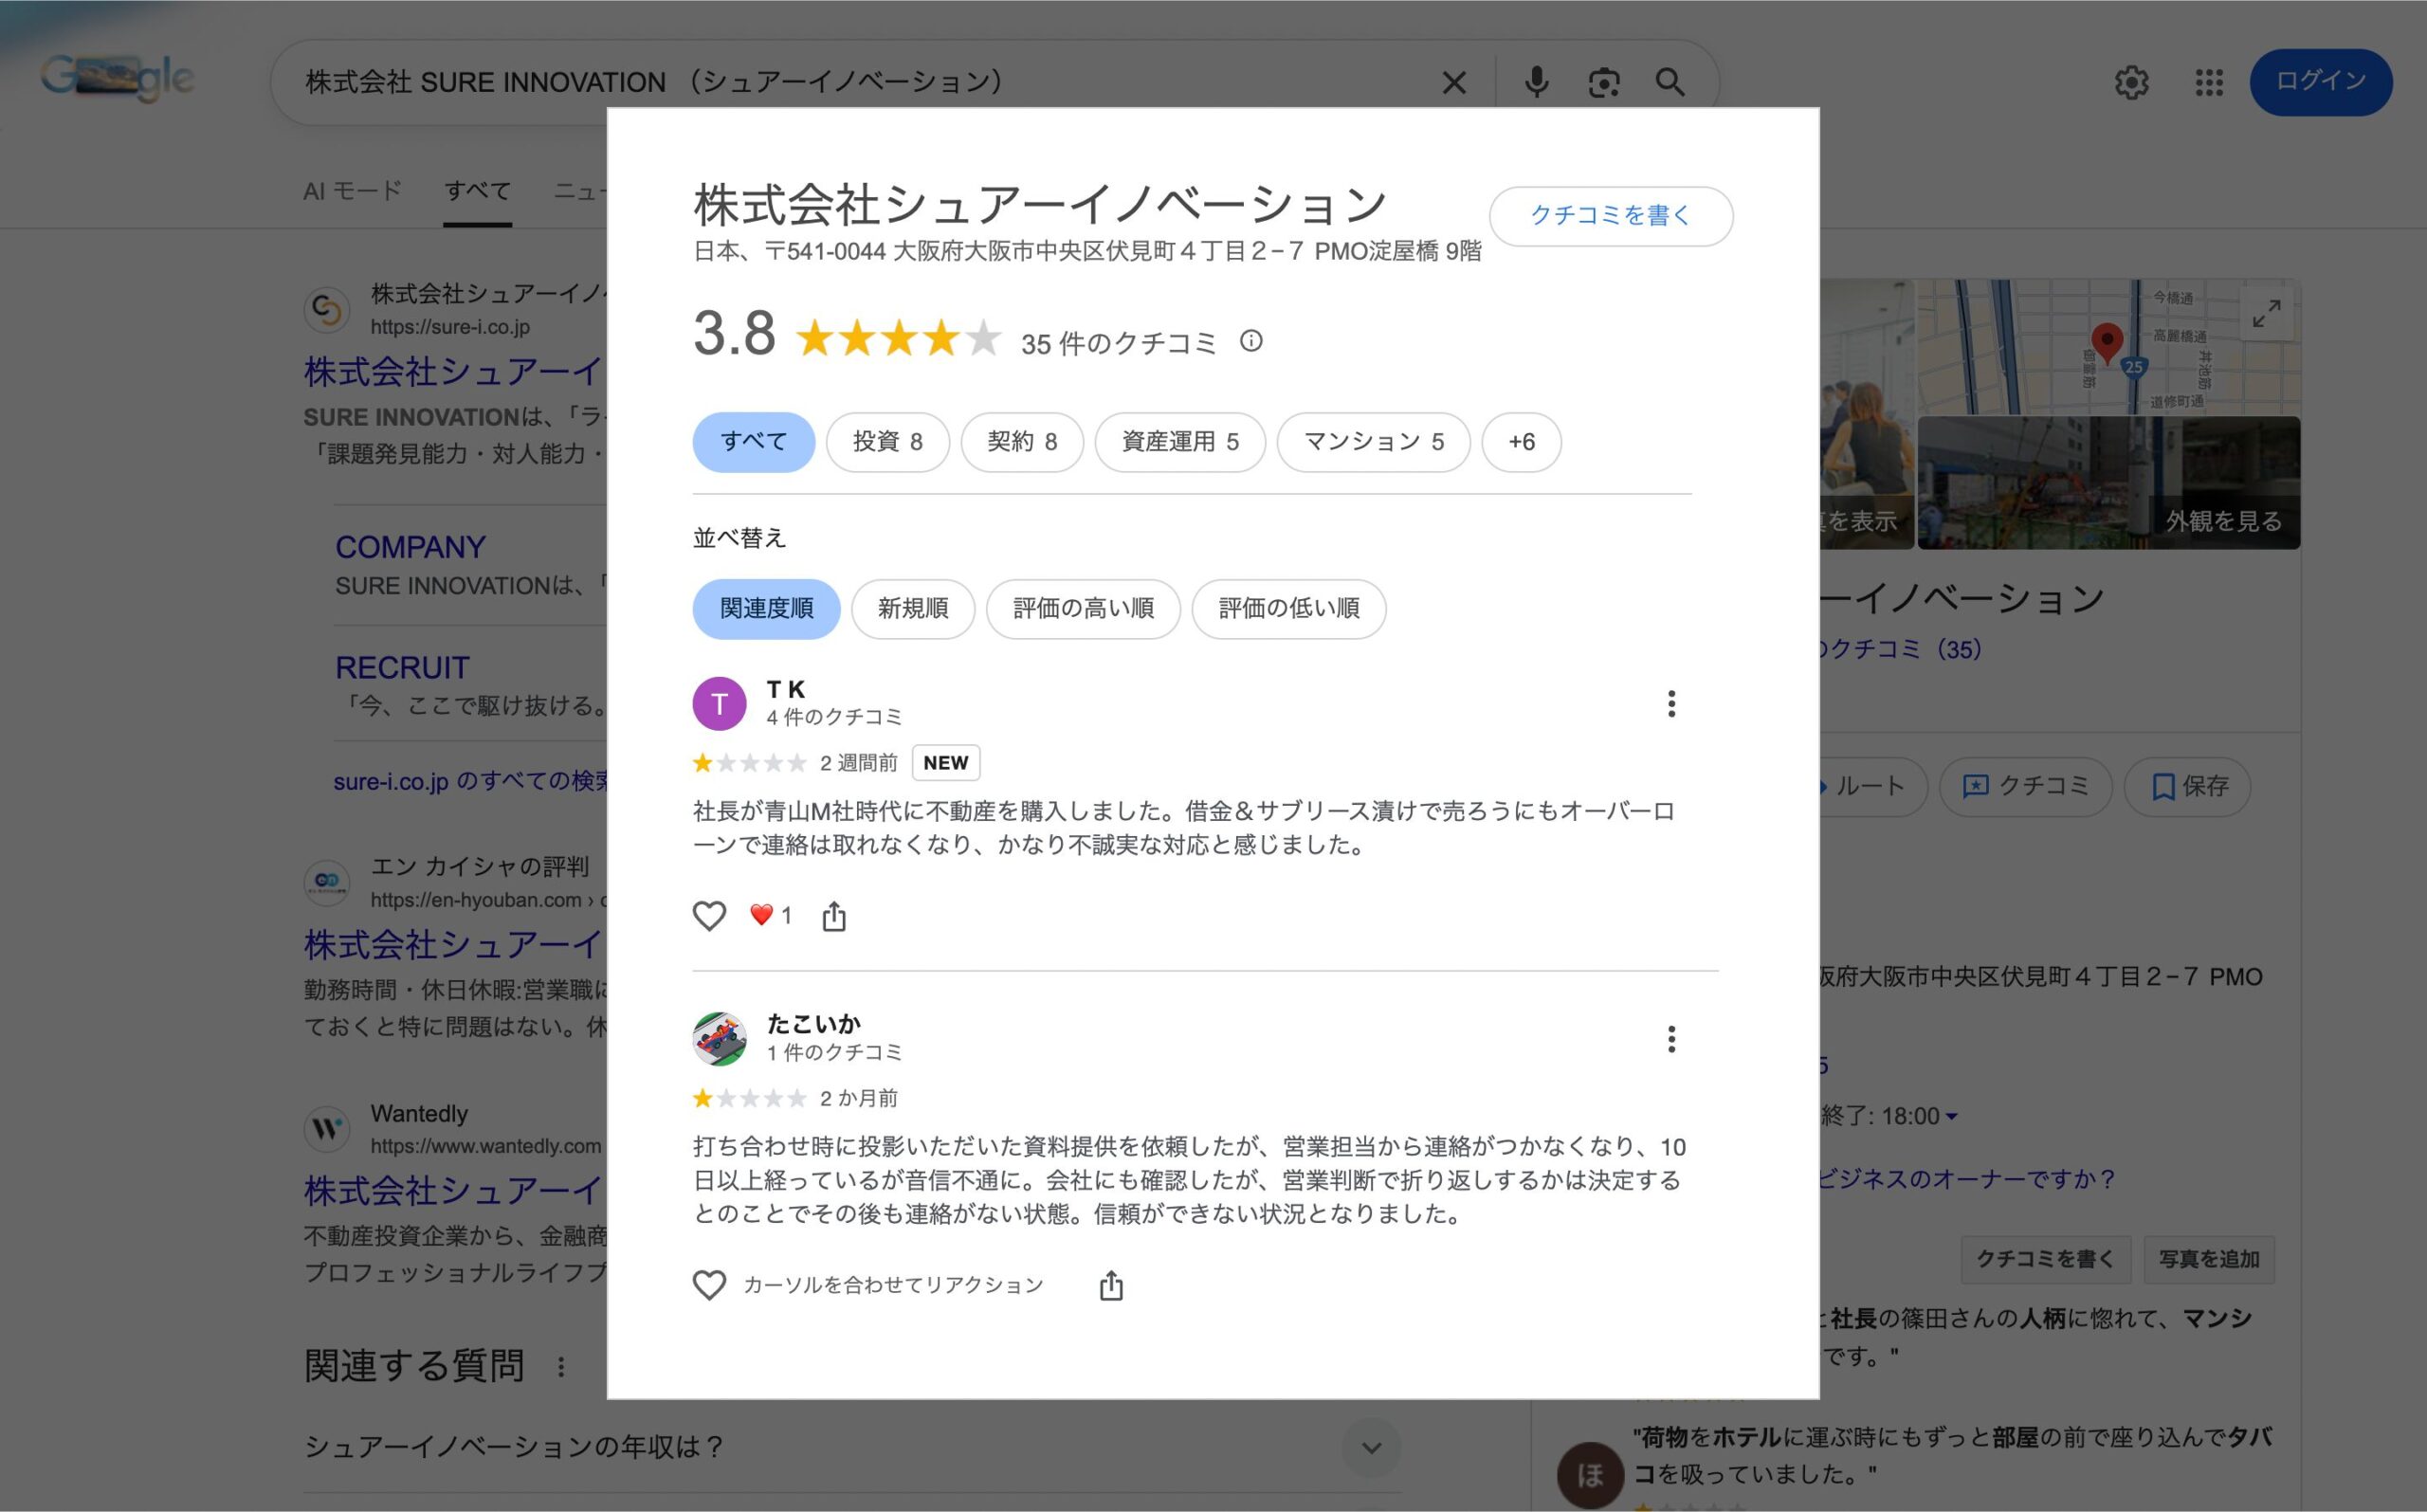Screen dimensions: 2427x1512
Task: Sort reviews by 新規順
Action: pos(912,608)
